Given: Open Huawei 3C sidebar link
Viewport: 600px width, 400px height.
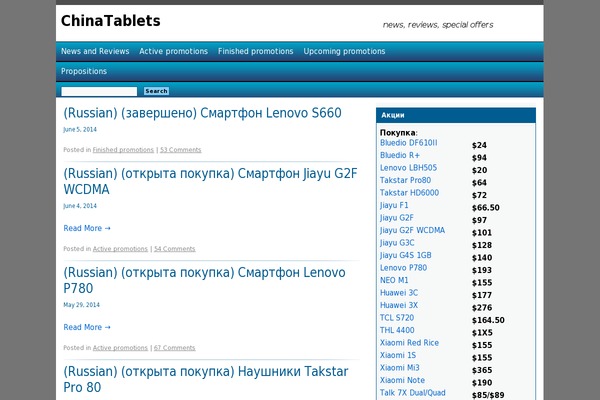Looking at the screenshot, I should 399,293.
